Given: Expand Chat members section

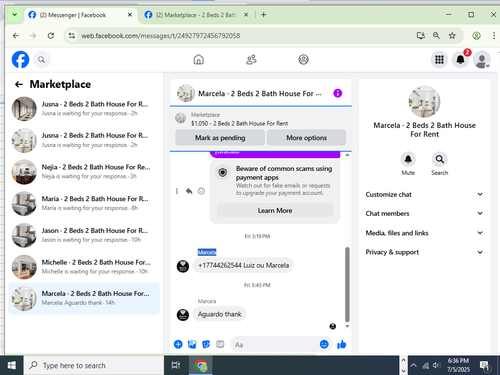Looking at the screenshot, I should tap(424, 213).
